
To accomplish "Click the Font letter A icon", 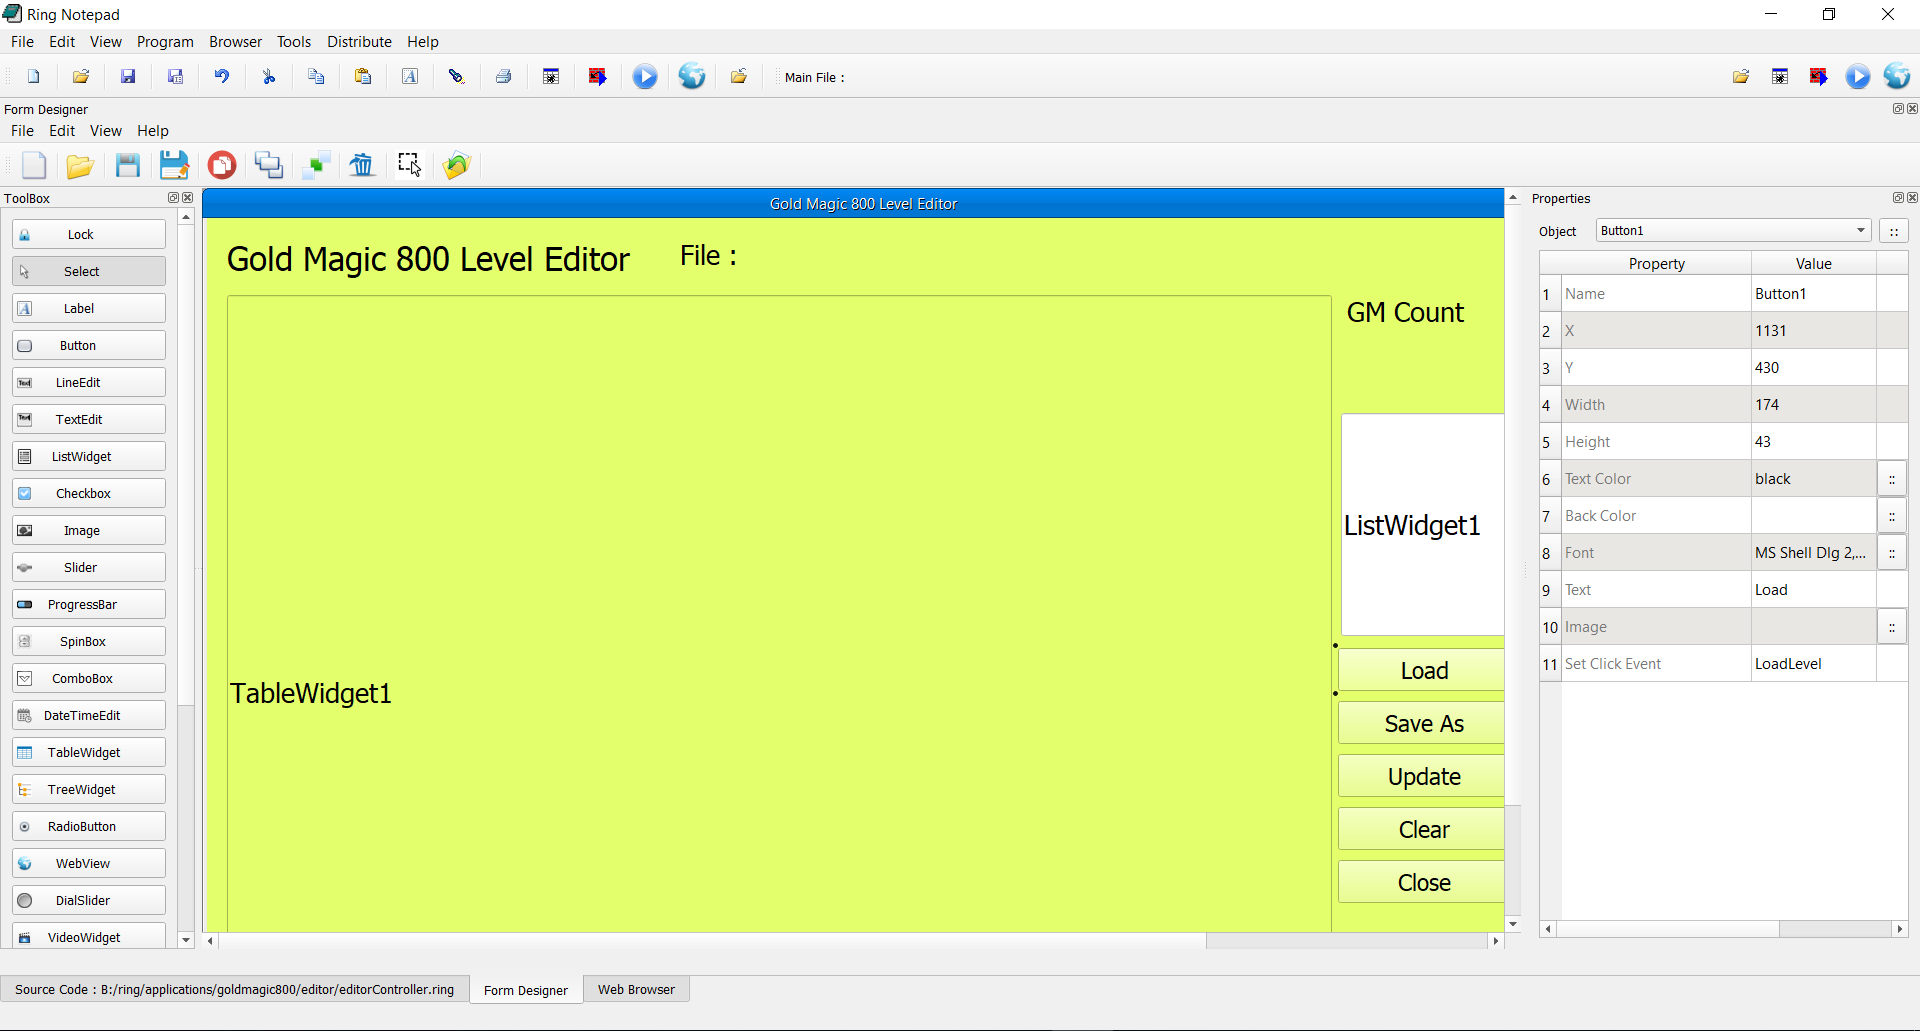I will point(410,77).
